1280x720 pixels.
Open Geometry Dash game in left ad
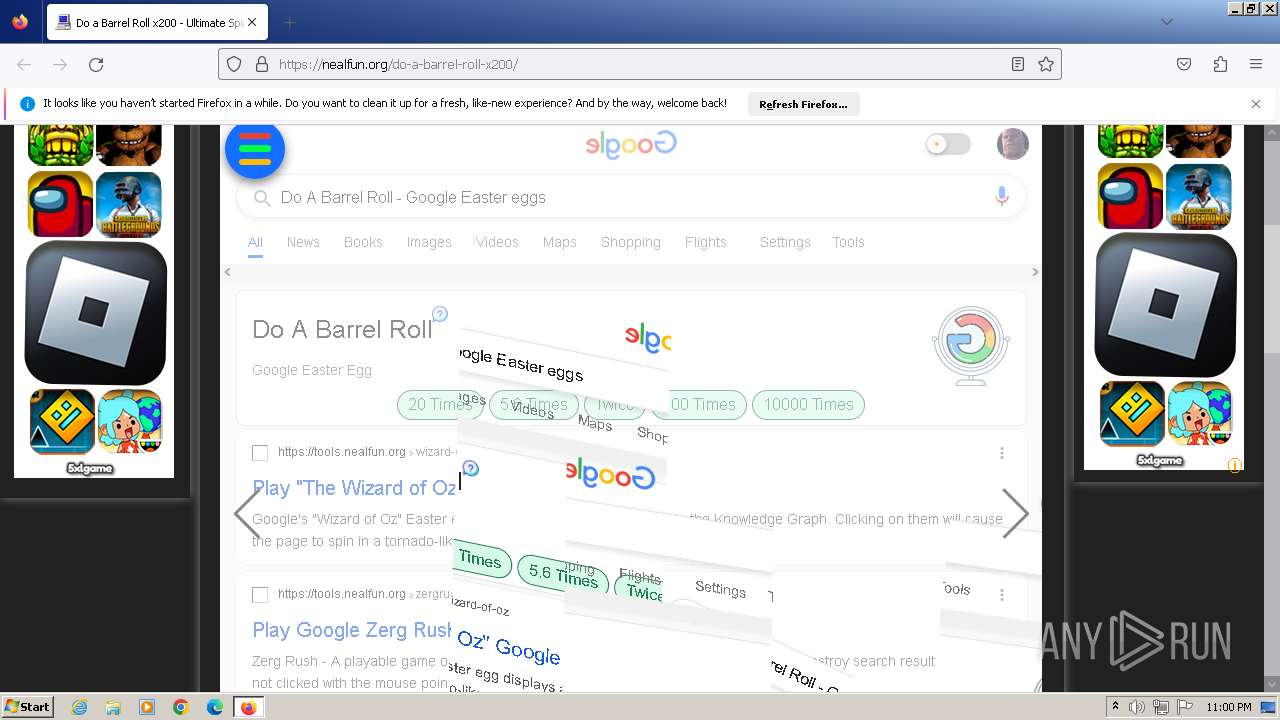62,421
